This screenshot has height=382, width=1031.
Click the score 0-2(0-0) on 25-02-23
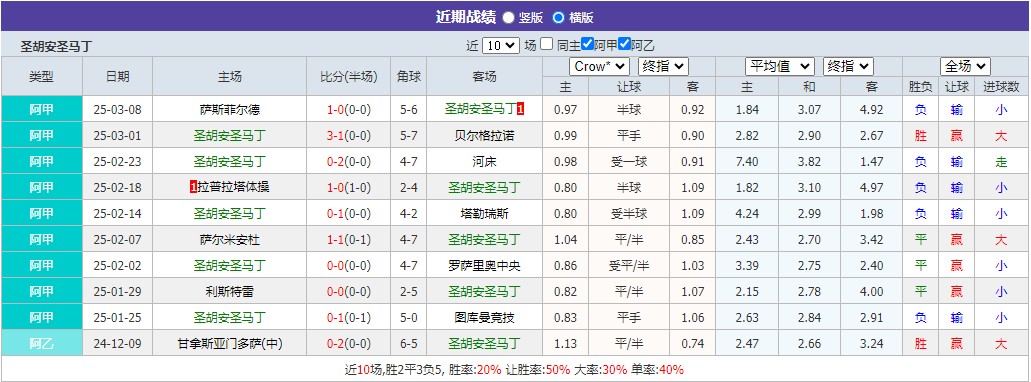coord(348,162)
